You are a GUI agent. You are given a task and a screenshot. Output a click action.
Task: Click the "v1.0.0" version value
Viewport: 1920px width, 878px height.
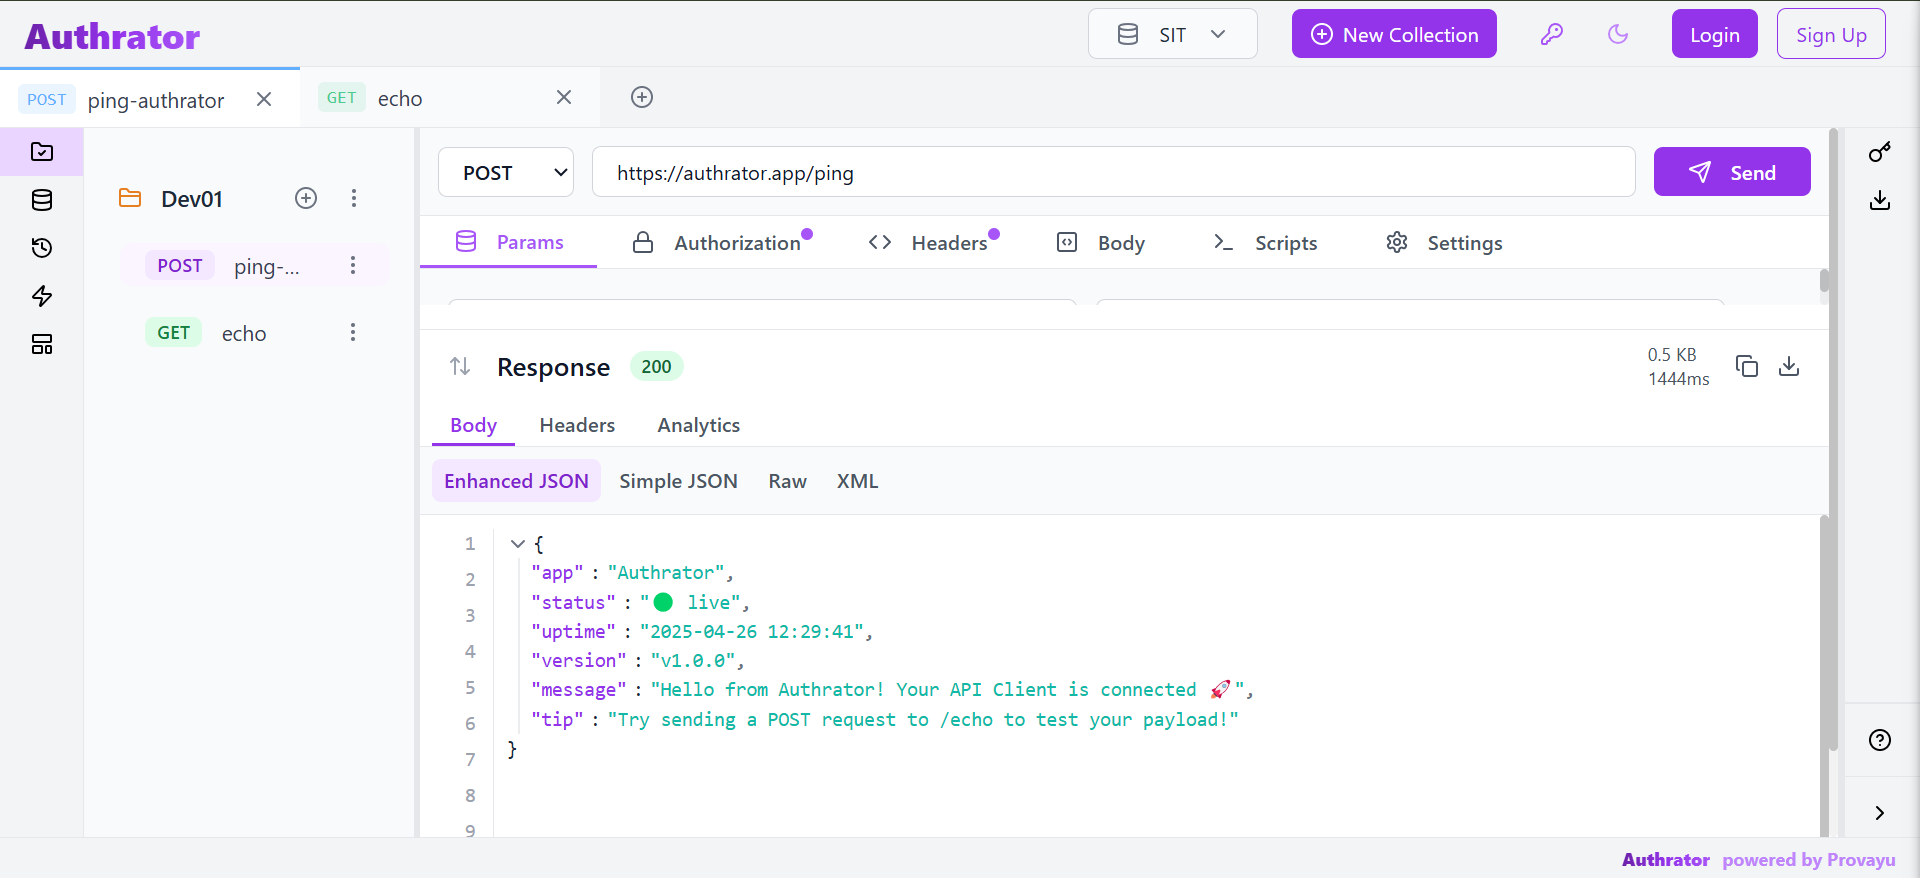click(x=694, y=661)
